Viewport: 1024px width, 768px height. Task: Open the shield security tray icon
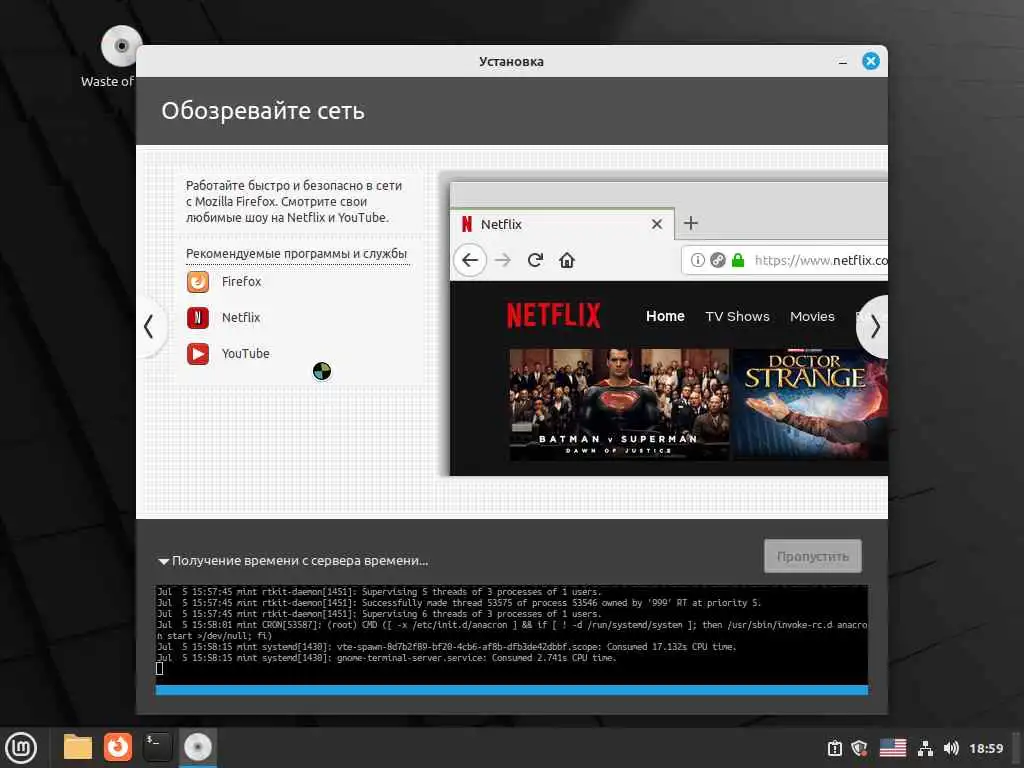[x=859, y=748]
